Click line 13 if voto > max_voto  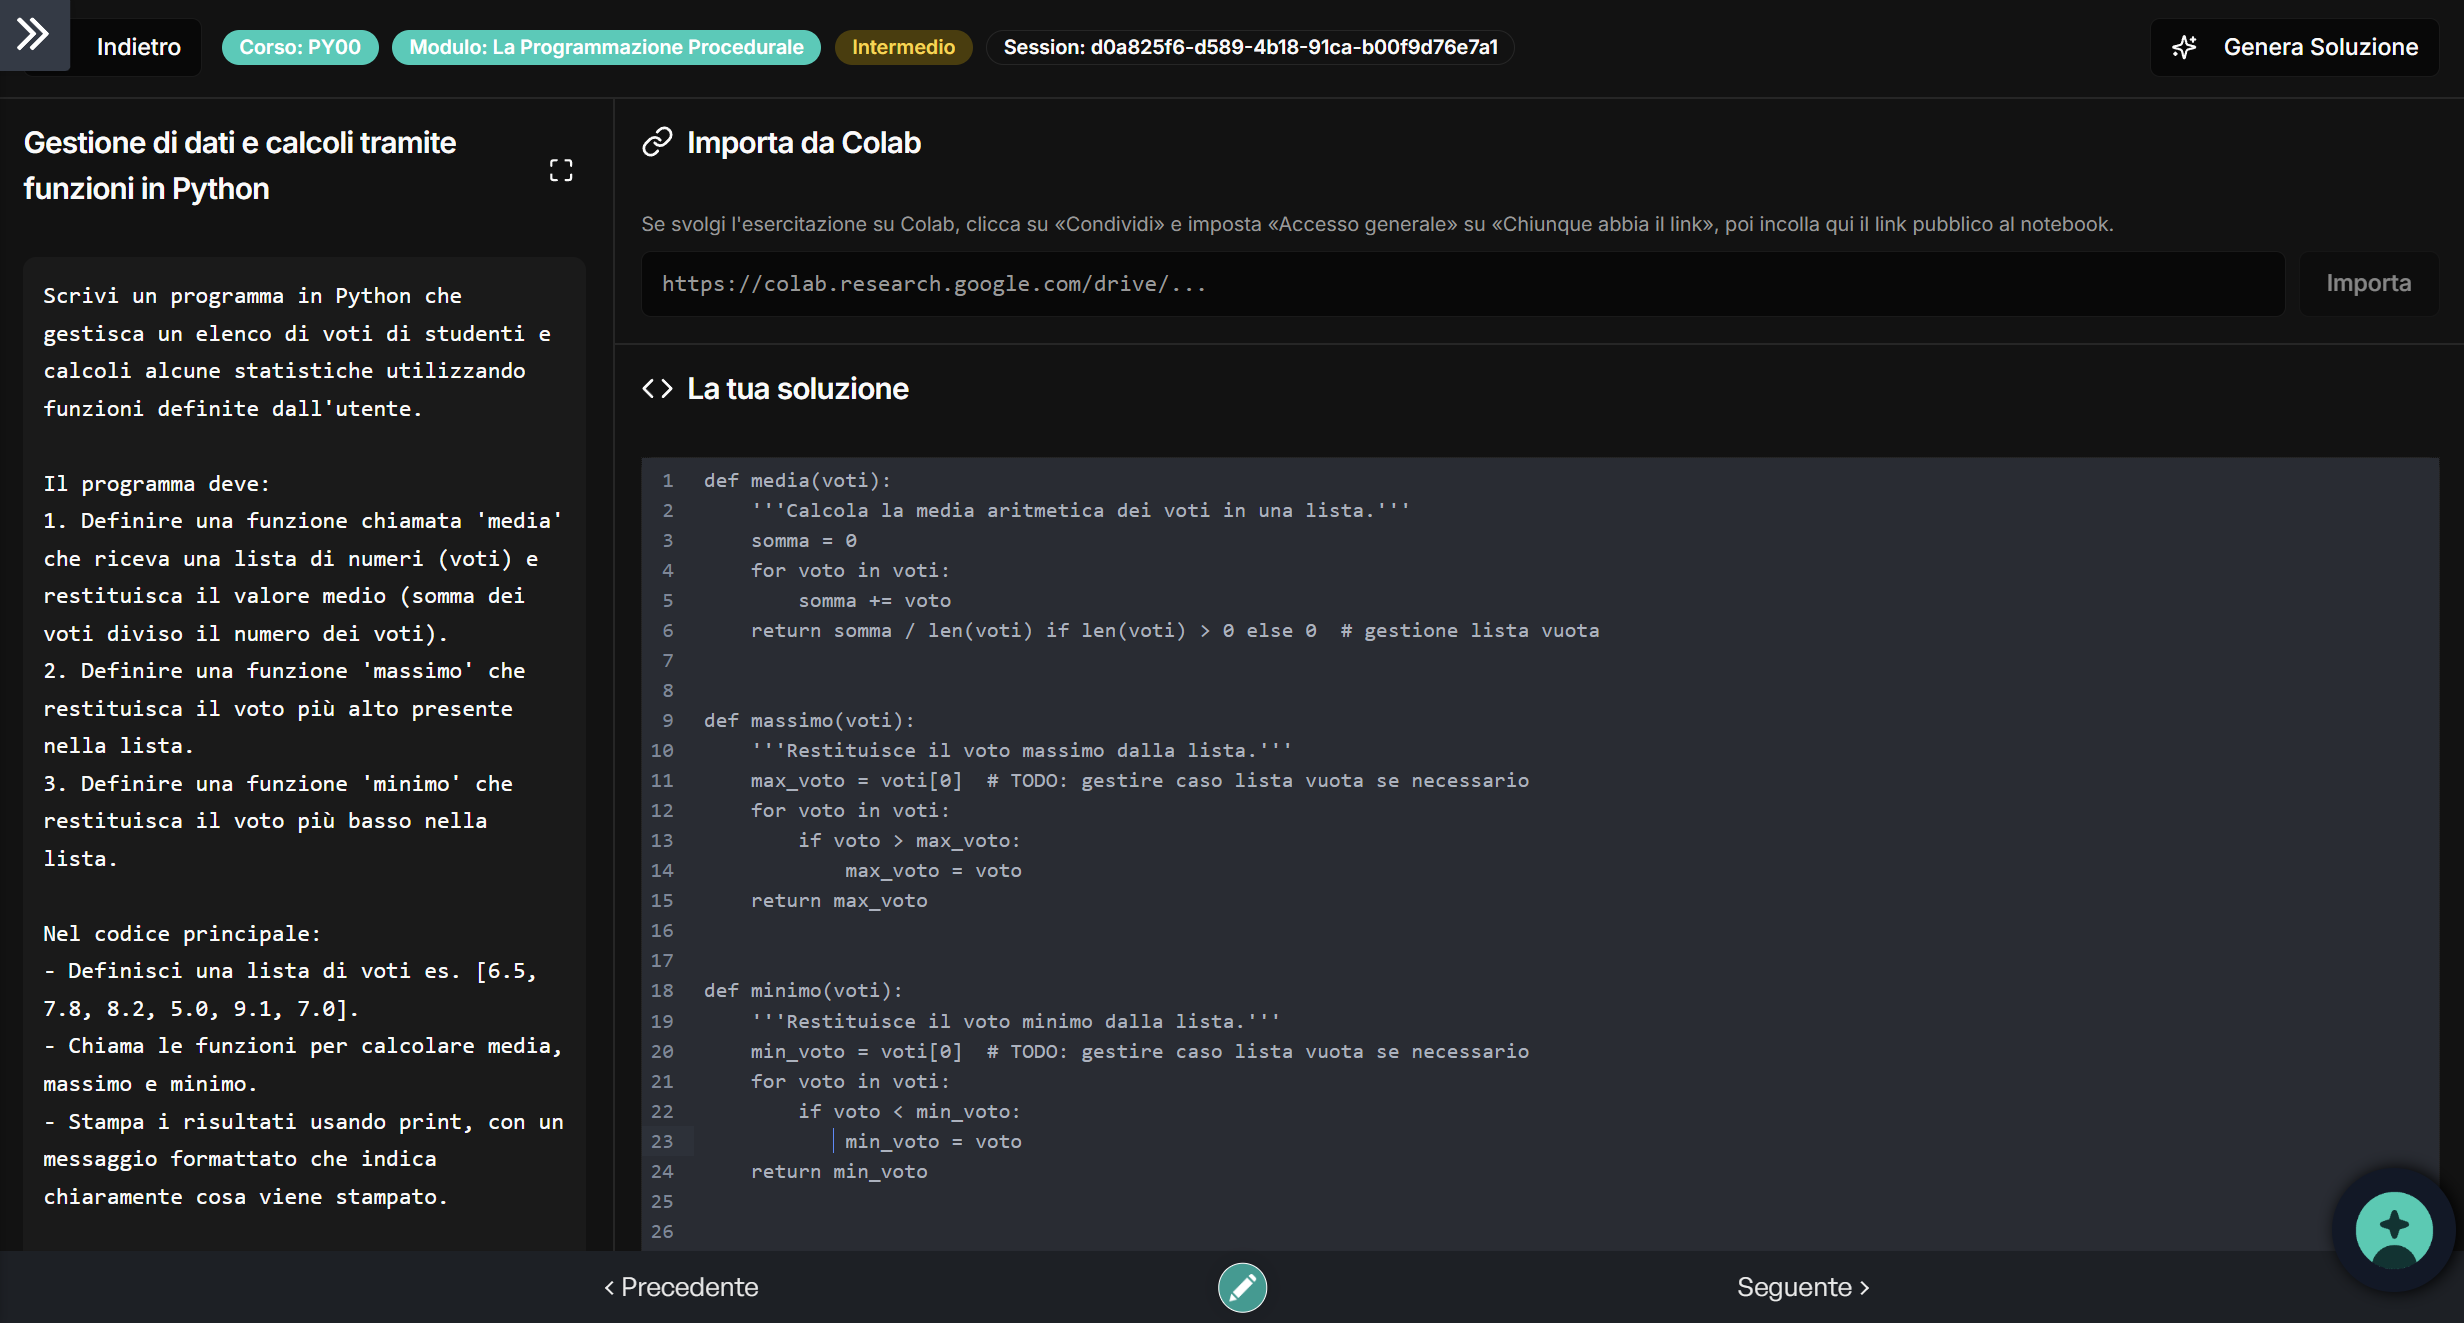909,841
